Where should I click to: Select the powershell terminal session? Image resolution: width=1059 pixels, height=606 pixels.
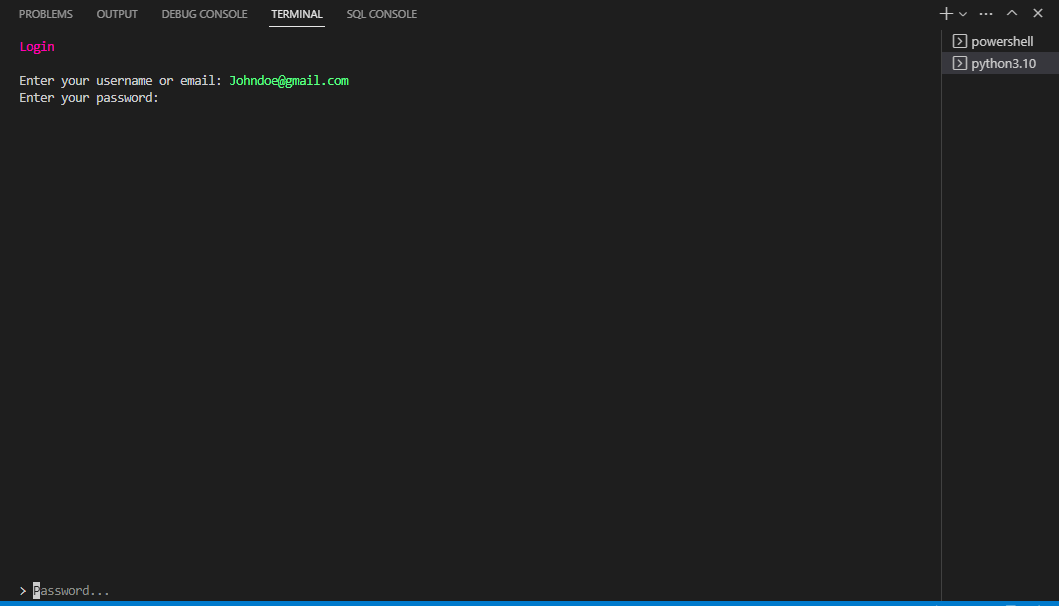coord(1001,41)
